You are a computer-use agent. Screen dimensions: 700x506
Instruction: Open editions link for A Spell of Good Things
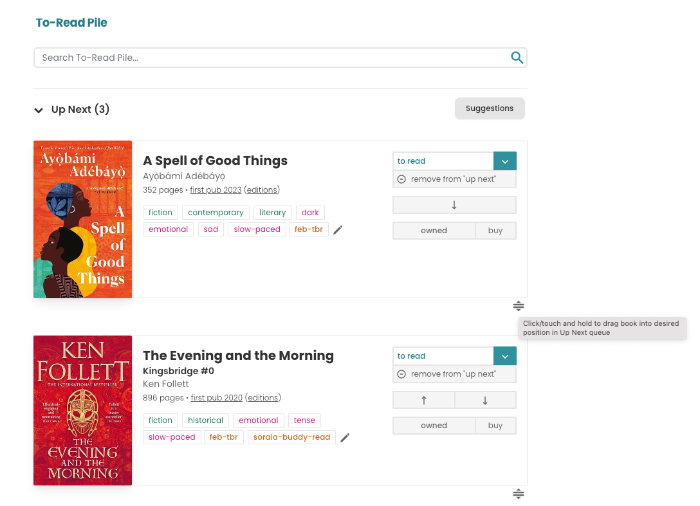tap(262, 190)
